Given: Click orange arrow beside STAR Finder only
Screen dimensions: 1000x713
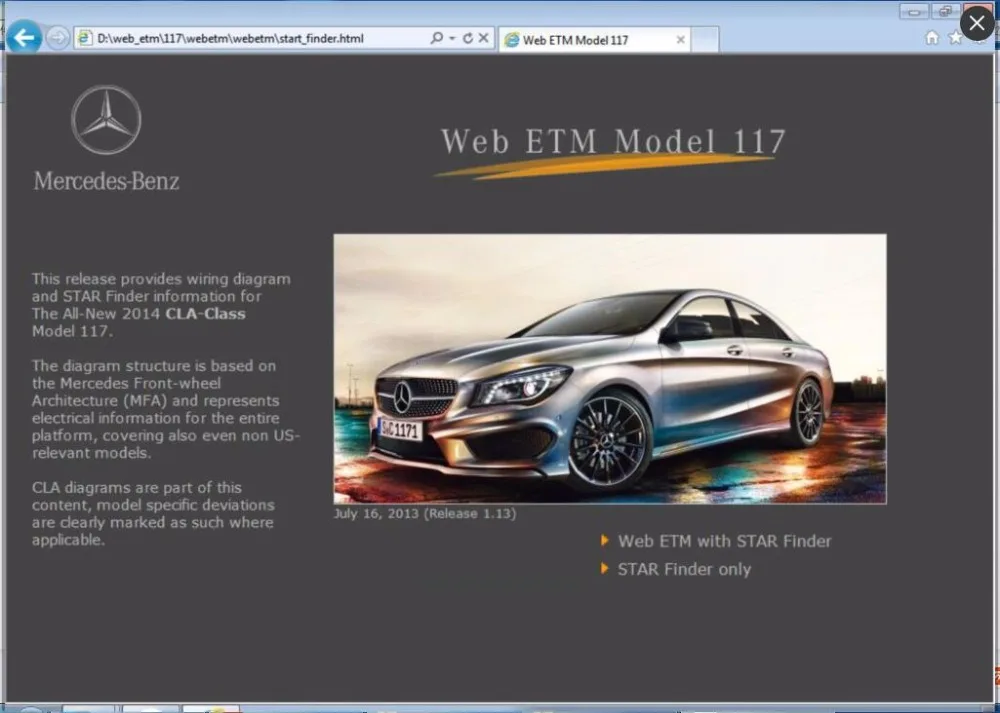Looking at the screenshot, I should pos(605,568).
